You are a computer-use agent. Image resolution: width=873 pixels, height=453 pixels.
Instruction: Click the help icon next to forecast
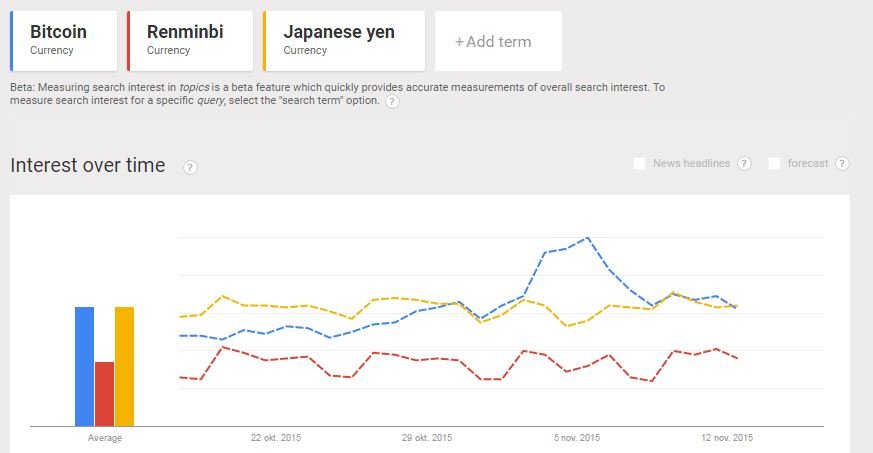pyautogui.click(x=842, y=164)
